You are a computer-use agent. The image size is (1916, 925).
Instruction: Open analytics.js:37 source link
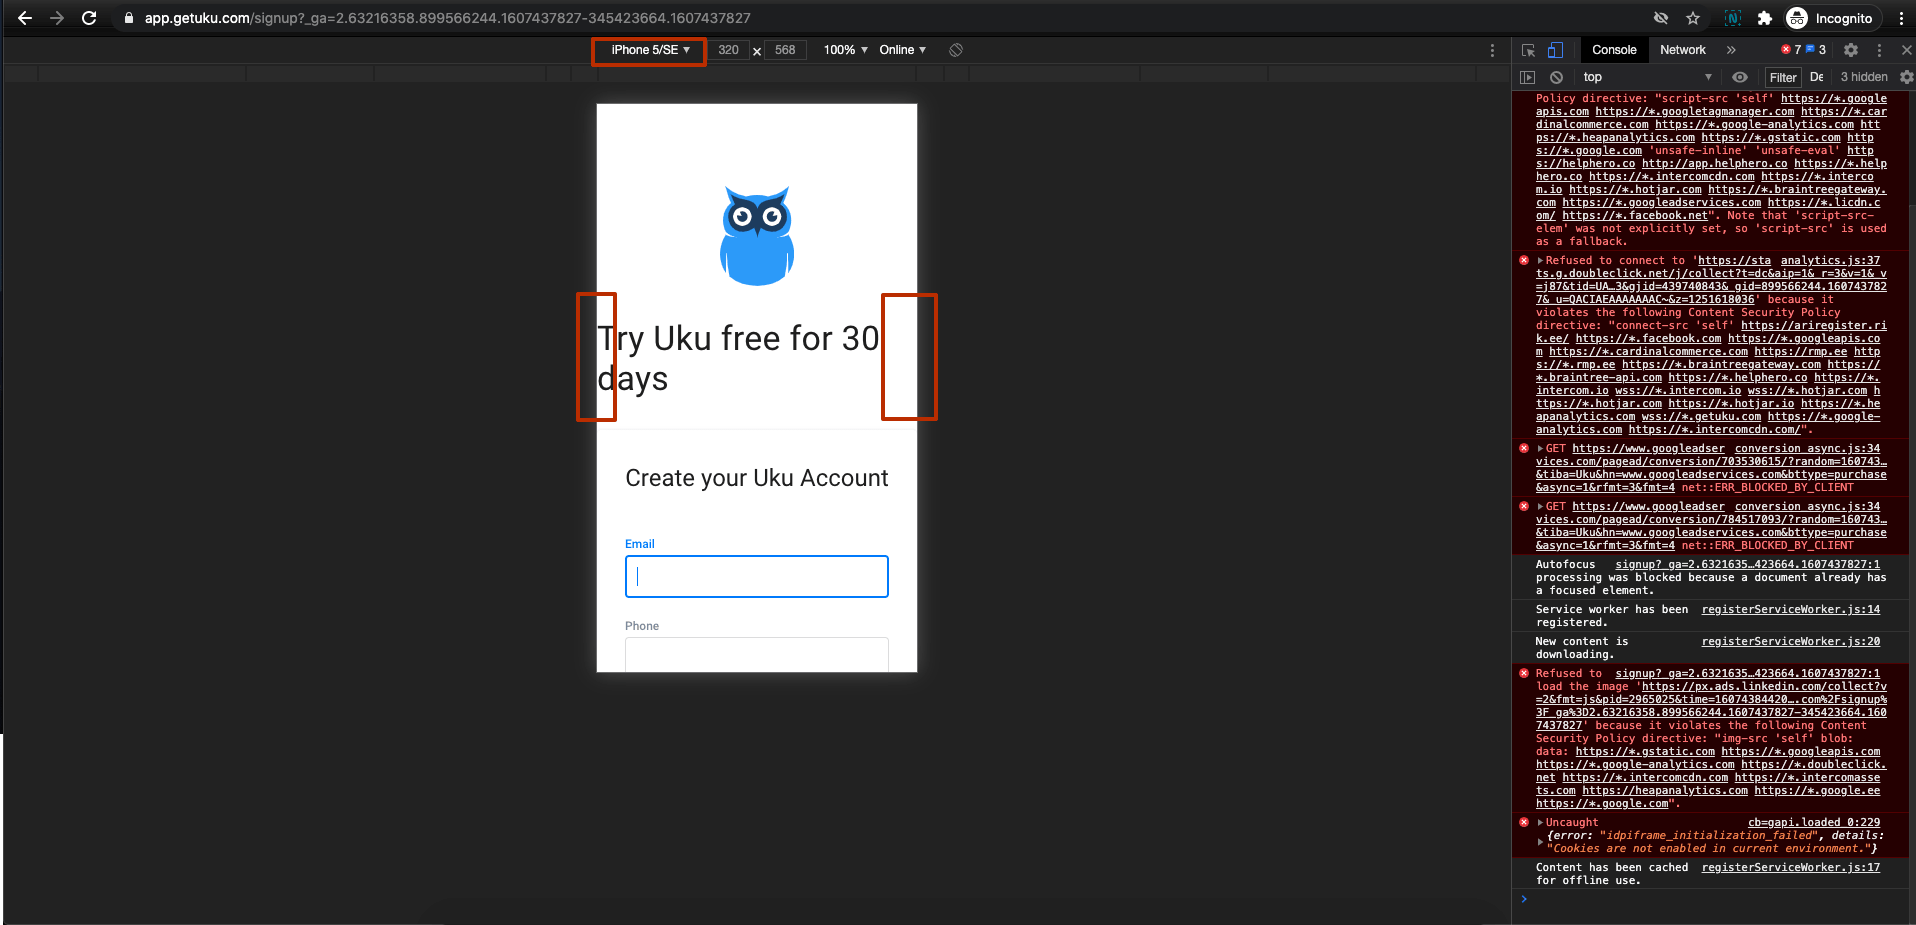click(x=1830, y=260)
